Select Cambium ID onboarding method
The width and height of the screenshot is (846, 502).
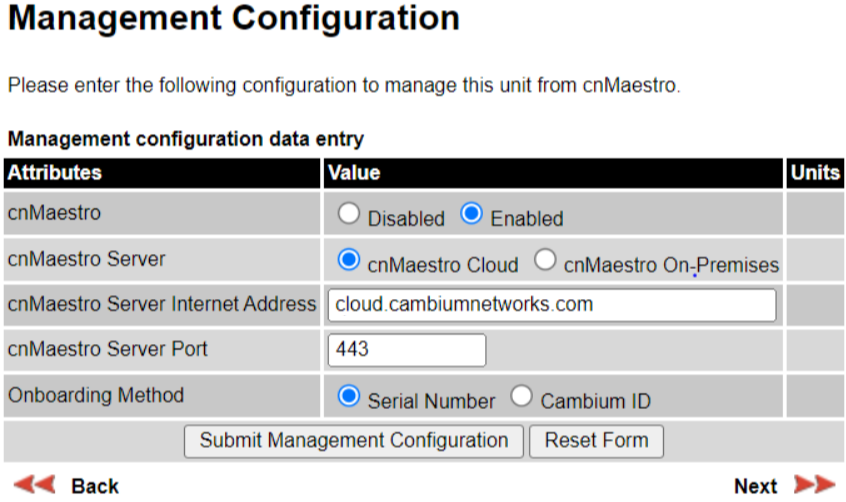coord(521,396)
